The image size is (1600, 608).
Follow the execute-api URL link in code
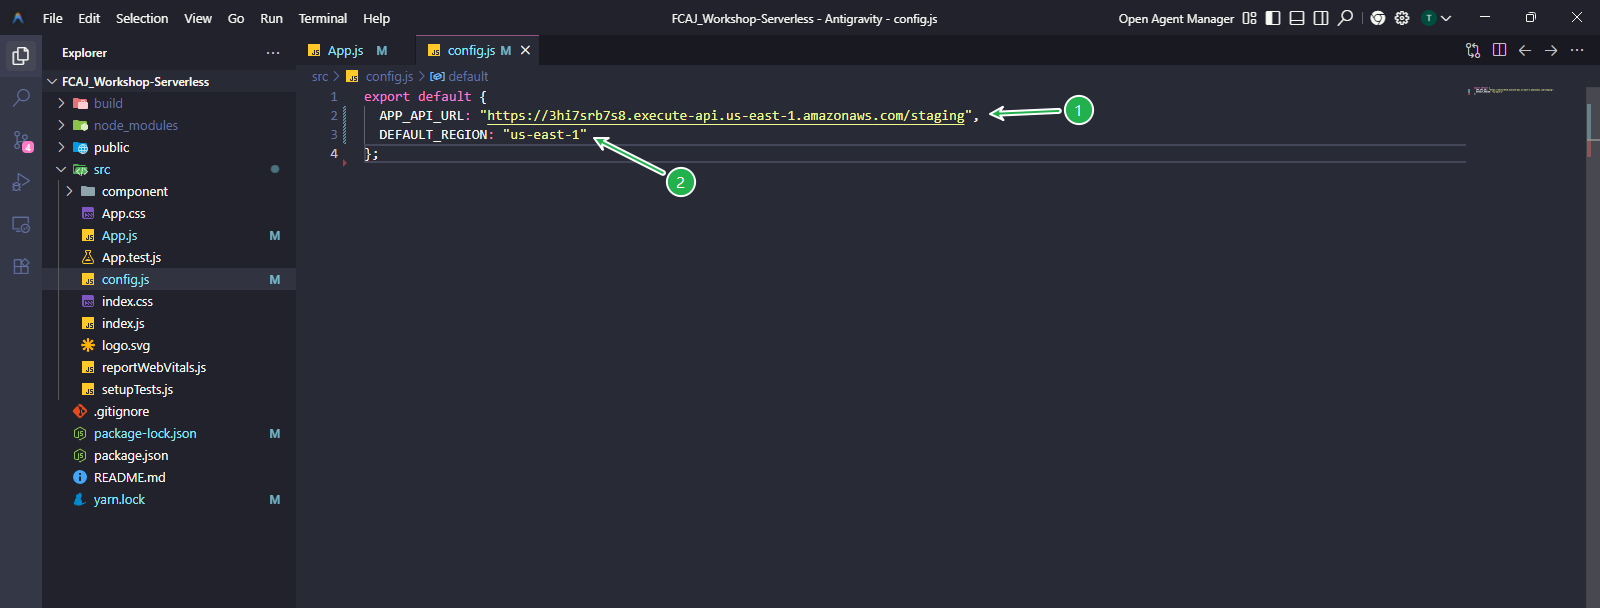coord(726,116)
